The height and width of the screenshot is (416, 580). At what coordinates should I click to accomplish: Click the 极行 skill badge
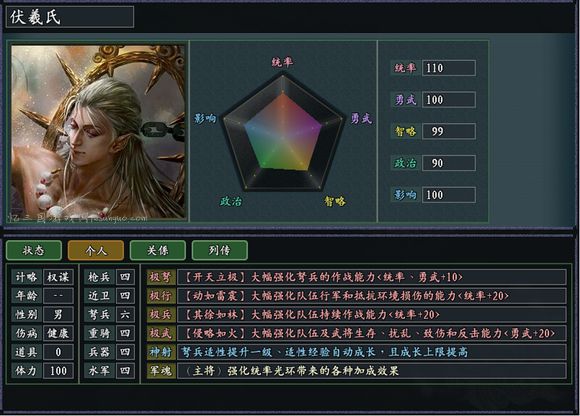(x=161, y=296)
